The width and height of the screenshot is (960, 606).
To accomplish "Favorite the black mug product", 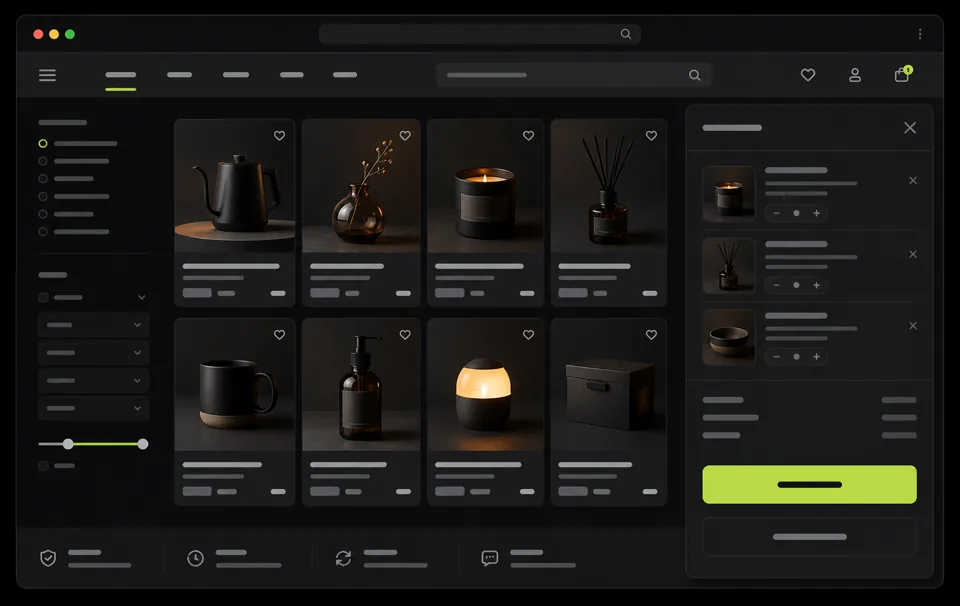I will pos(279,335).
